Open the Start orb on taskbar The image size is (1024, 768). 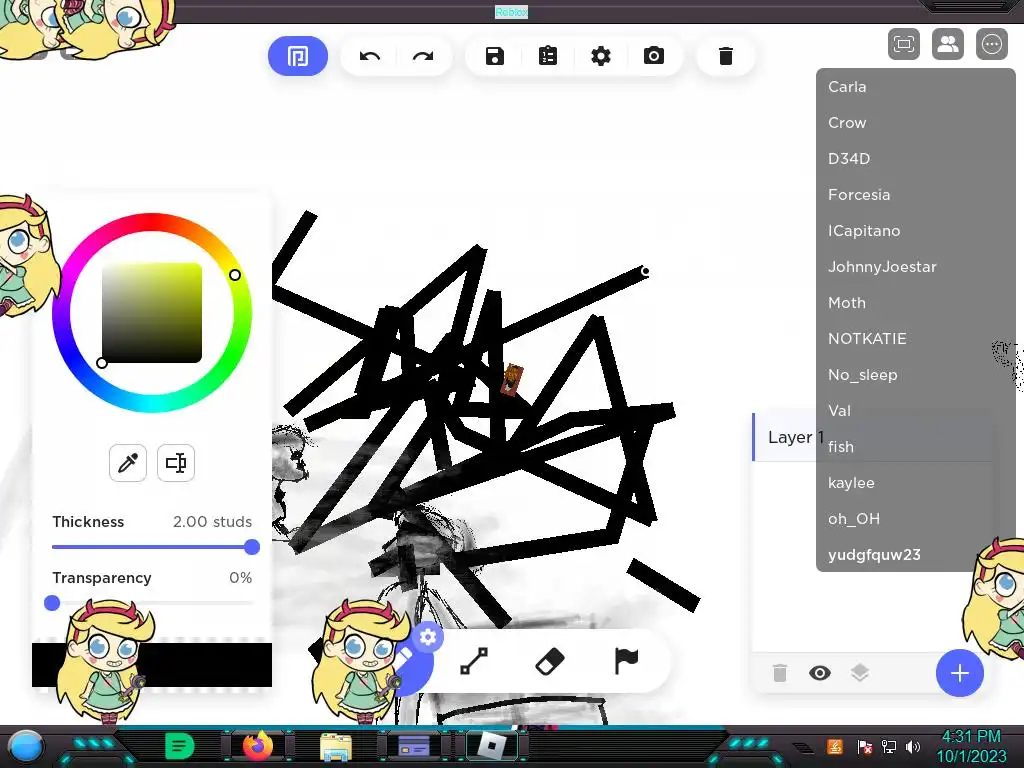tap(26, 746)
